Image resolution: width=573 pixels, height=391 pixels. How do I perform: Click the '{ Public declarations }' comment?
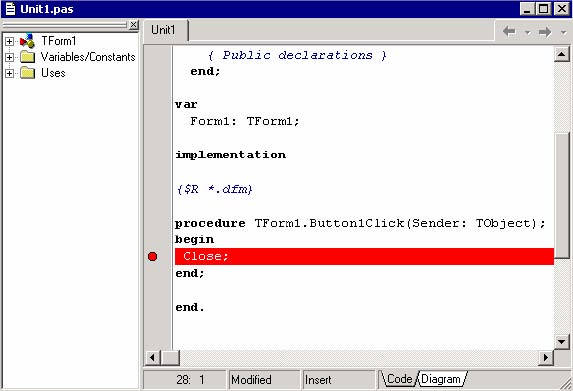pos(297,55)
